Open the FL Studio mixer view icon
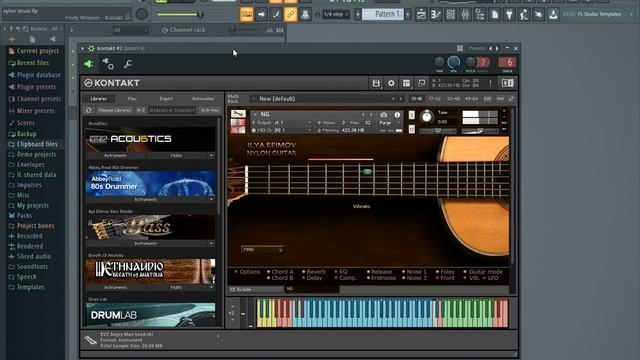 465,15
